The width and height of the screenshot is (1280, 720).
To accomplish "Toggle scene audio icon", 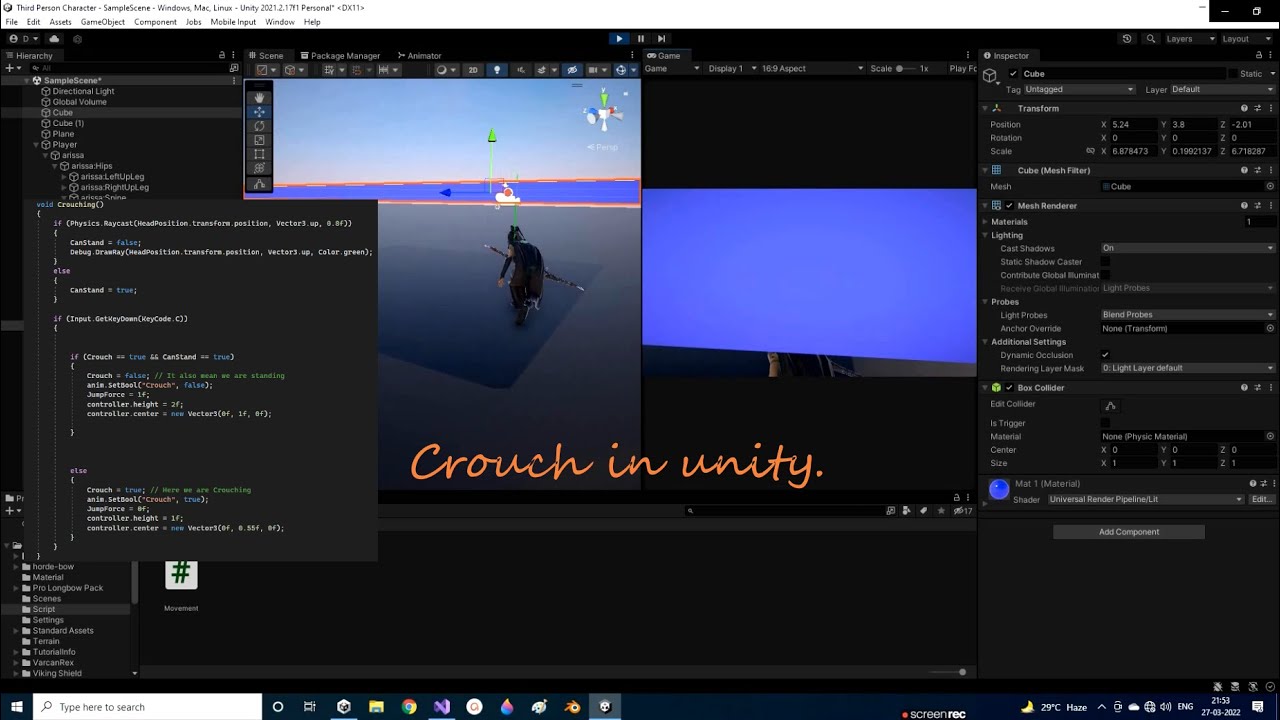I will click(520, 70).
